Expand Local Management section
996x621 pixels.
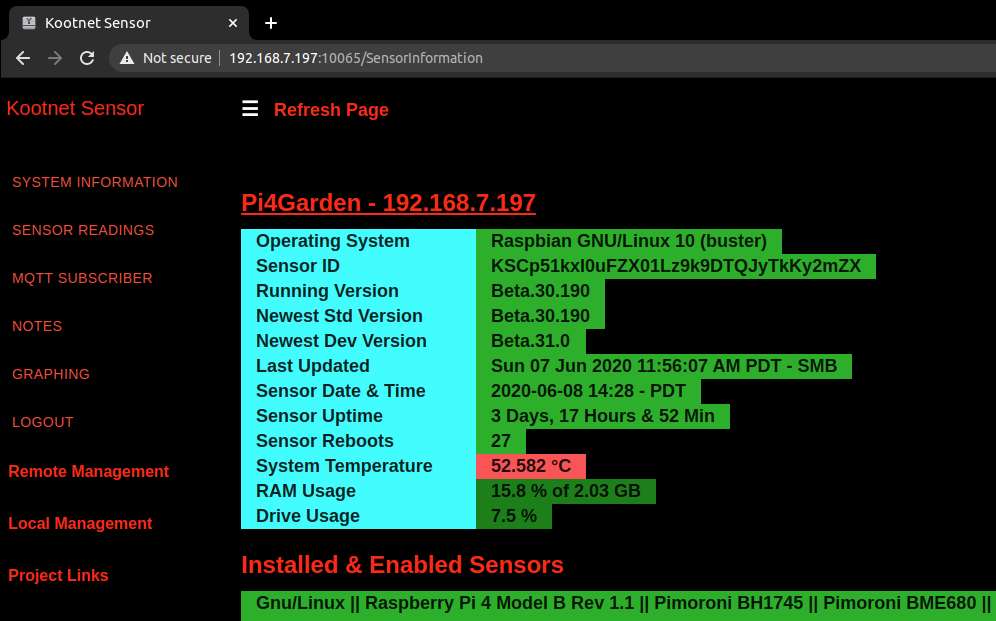(80, 524)
